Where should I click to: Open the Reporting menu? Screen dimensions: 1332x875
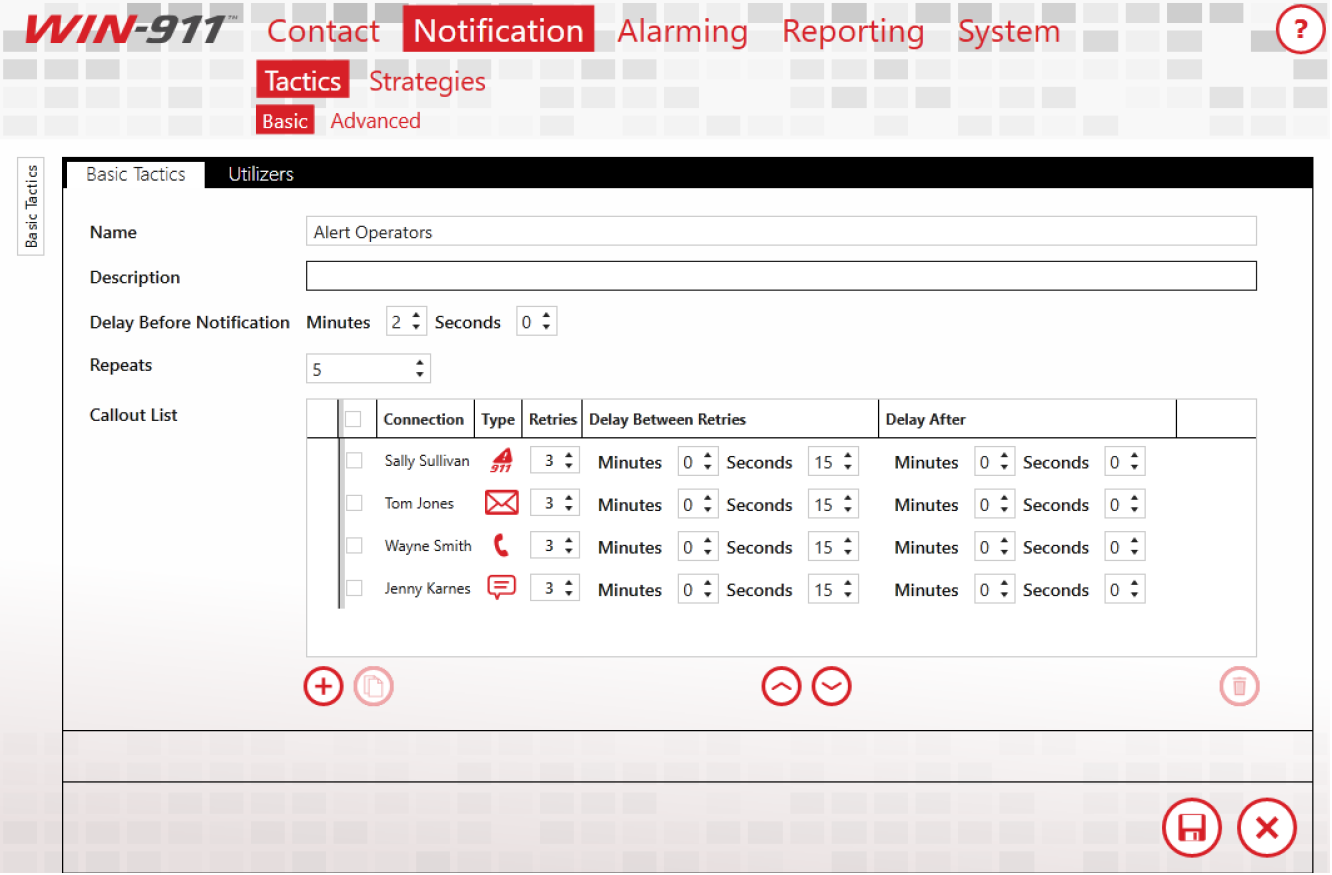click(853, 31)
